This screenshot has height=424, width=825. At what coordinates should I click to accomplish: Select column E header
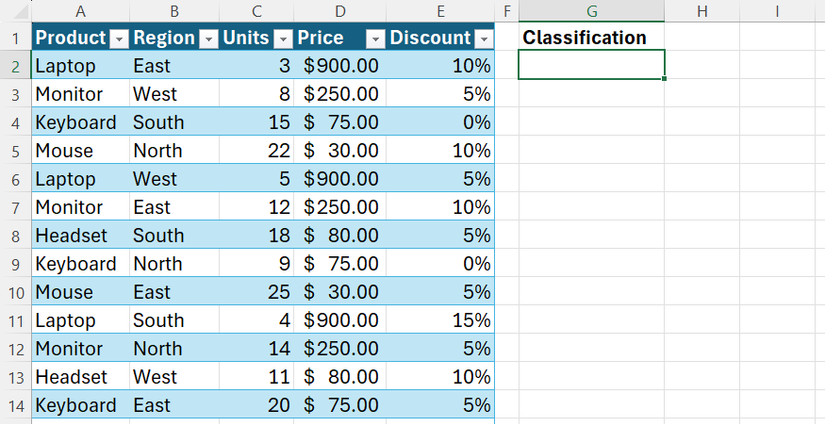tap(440, 11)
